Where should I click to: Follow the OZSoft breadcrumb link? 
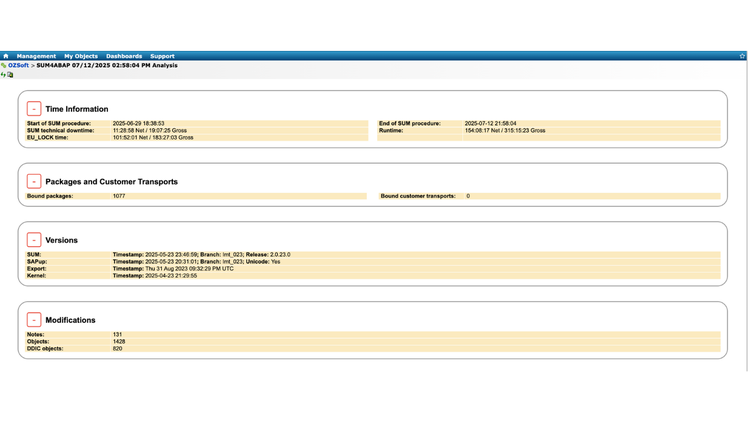coord(18,66)
